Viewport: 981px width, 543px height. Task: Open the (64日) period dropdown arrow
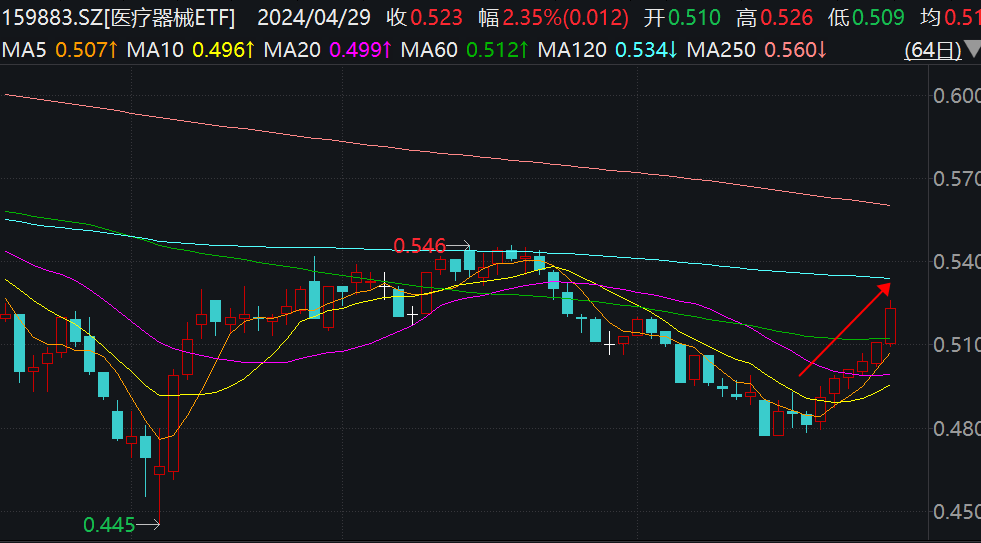[x=972, y=49]
